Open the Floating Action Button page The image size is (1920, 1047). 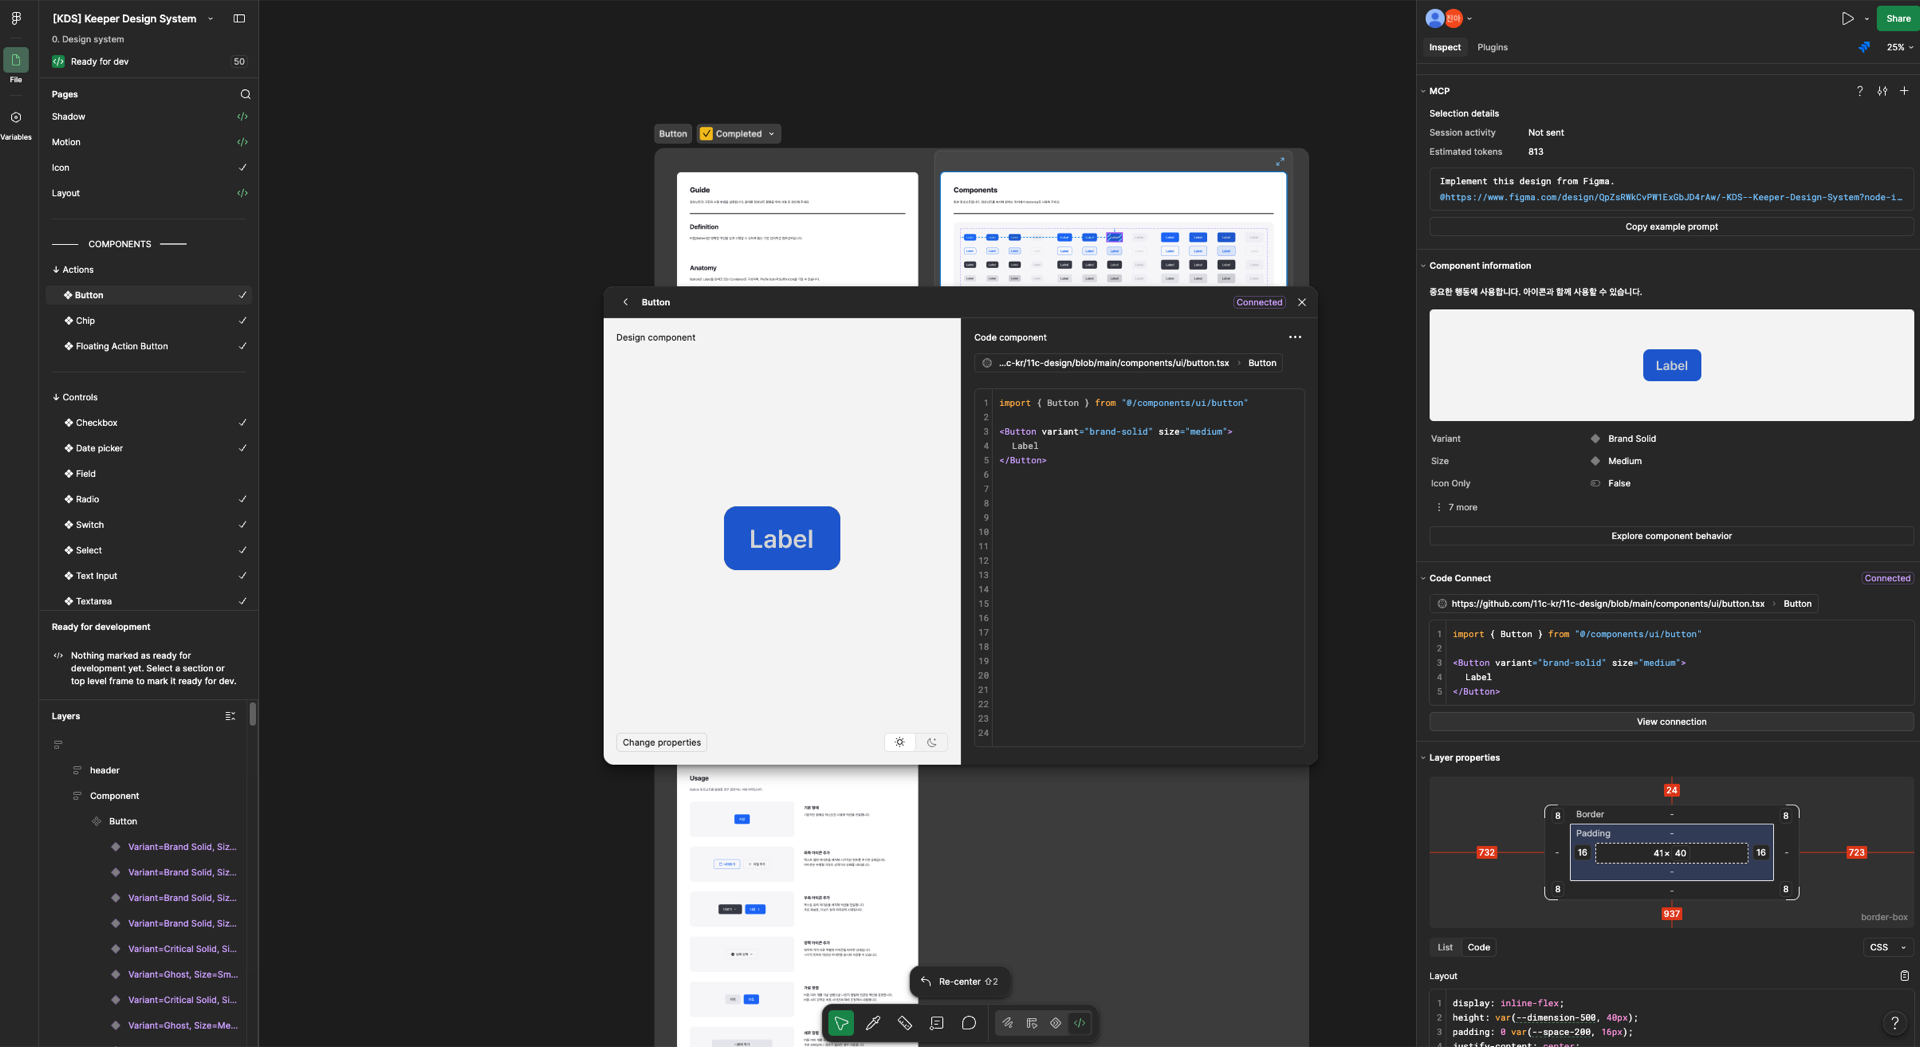click(149, 346)
